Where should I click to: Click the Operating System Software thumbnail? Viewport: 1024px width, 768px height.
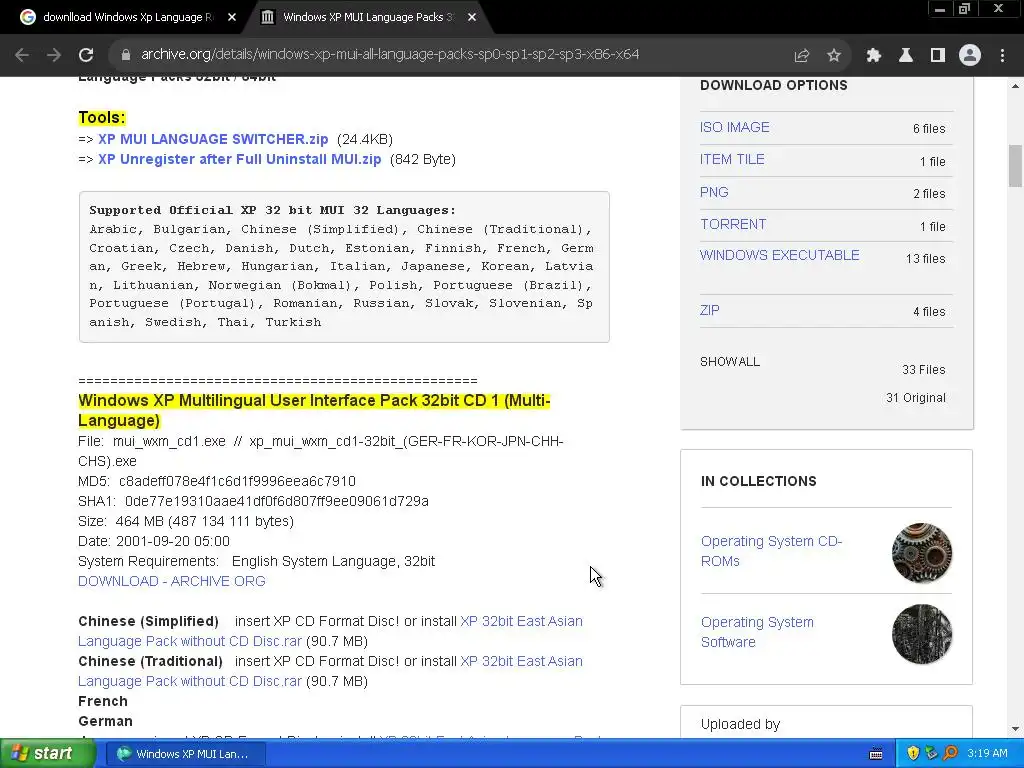[921, 634]
